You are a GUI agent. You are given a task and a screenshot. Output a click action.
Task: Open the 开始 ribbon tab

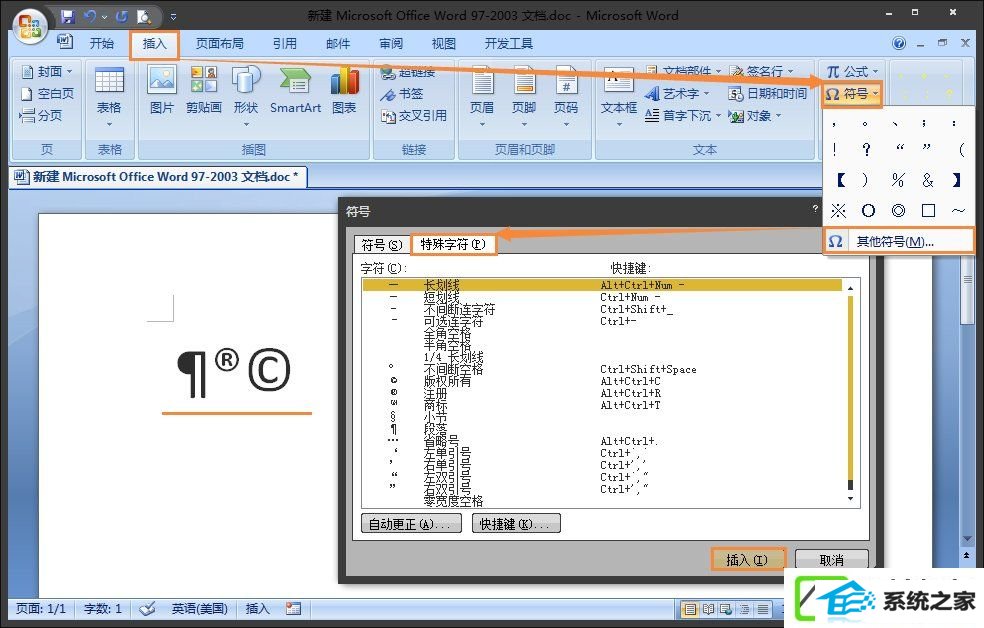[x=102, y=43]
